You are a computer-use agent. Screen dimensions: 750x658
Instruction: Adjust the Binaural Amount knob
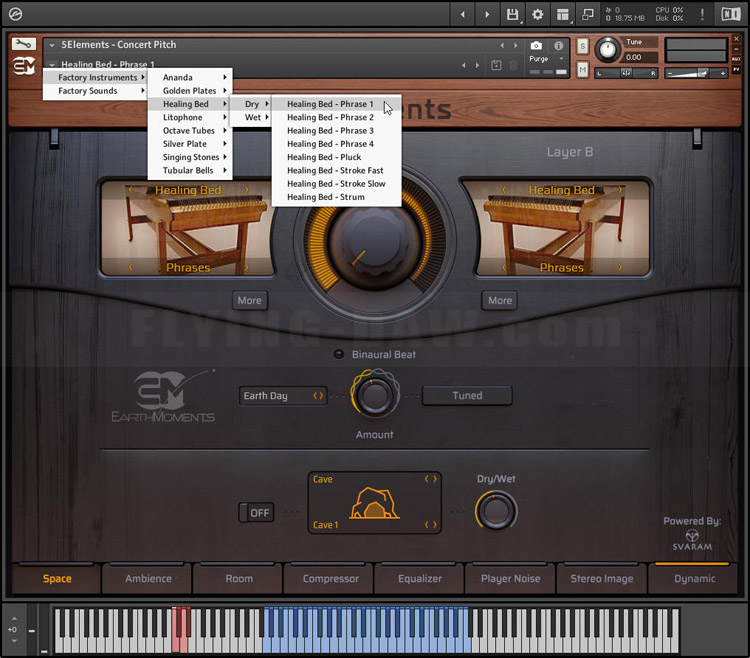coord(375,395)
